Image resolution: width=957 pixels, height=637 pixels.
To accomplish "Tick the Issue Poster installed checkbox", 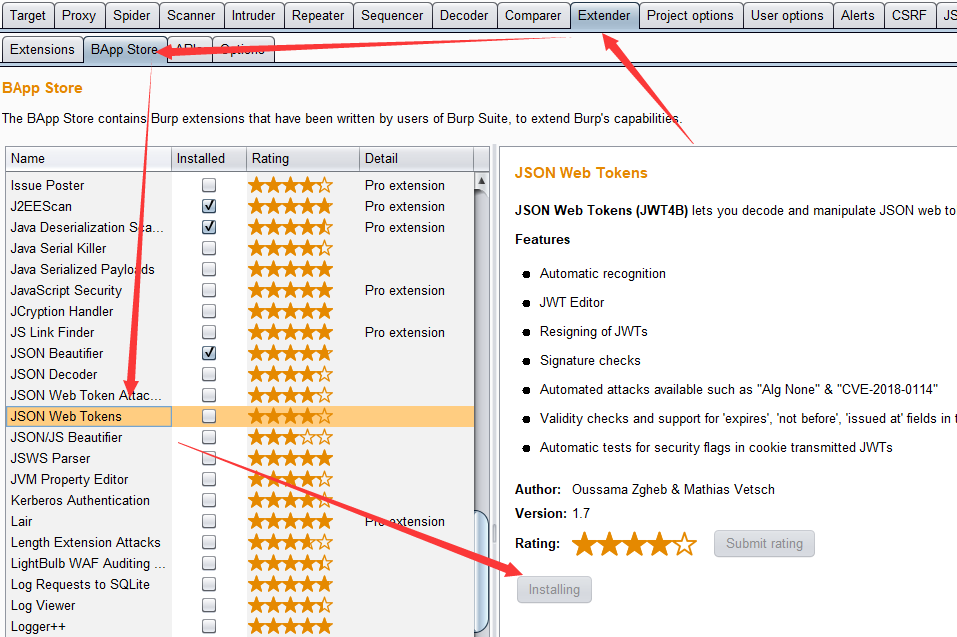I will pos(209,185).
